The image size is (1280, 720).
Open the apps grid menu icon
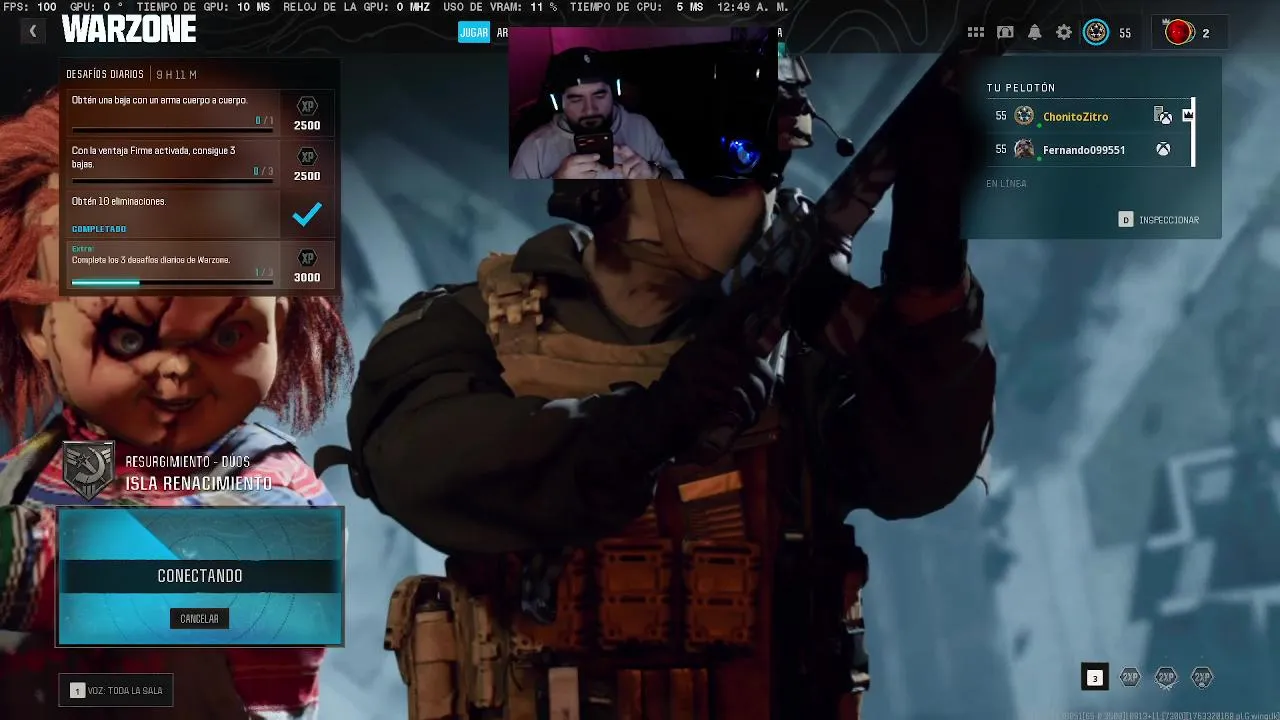(975, 33)
